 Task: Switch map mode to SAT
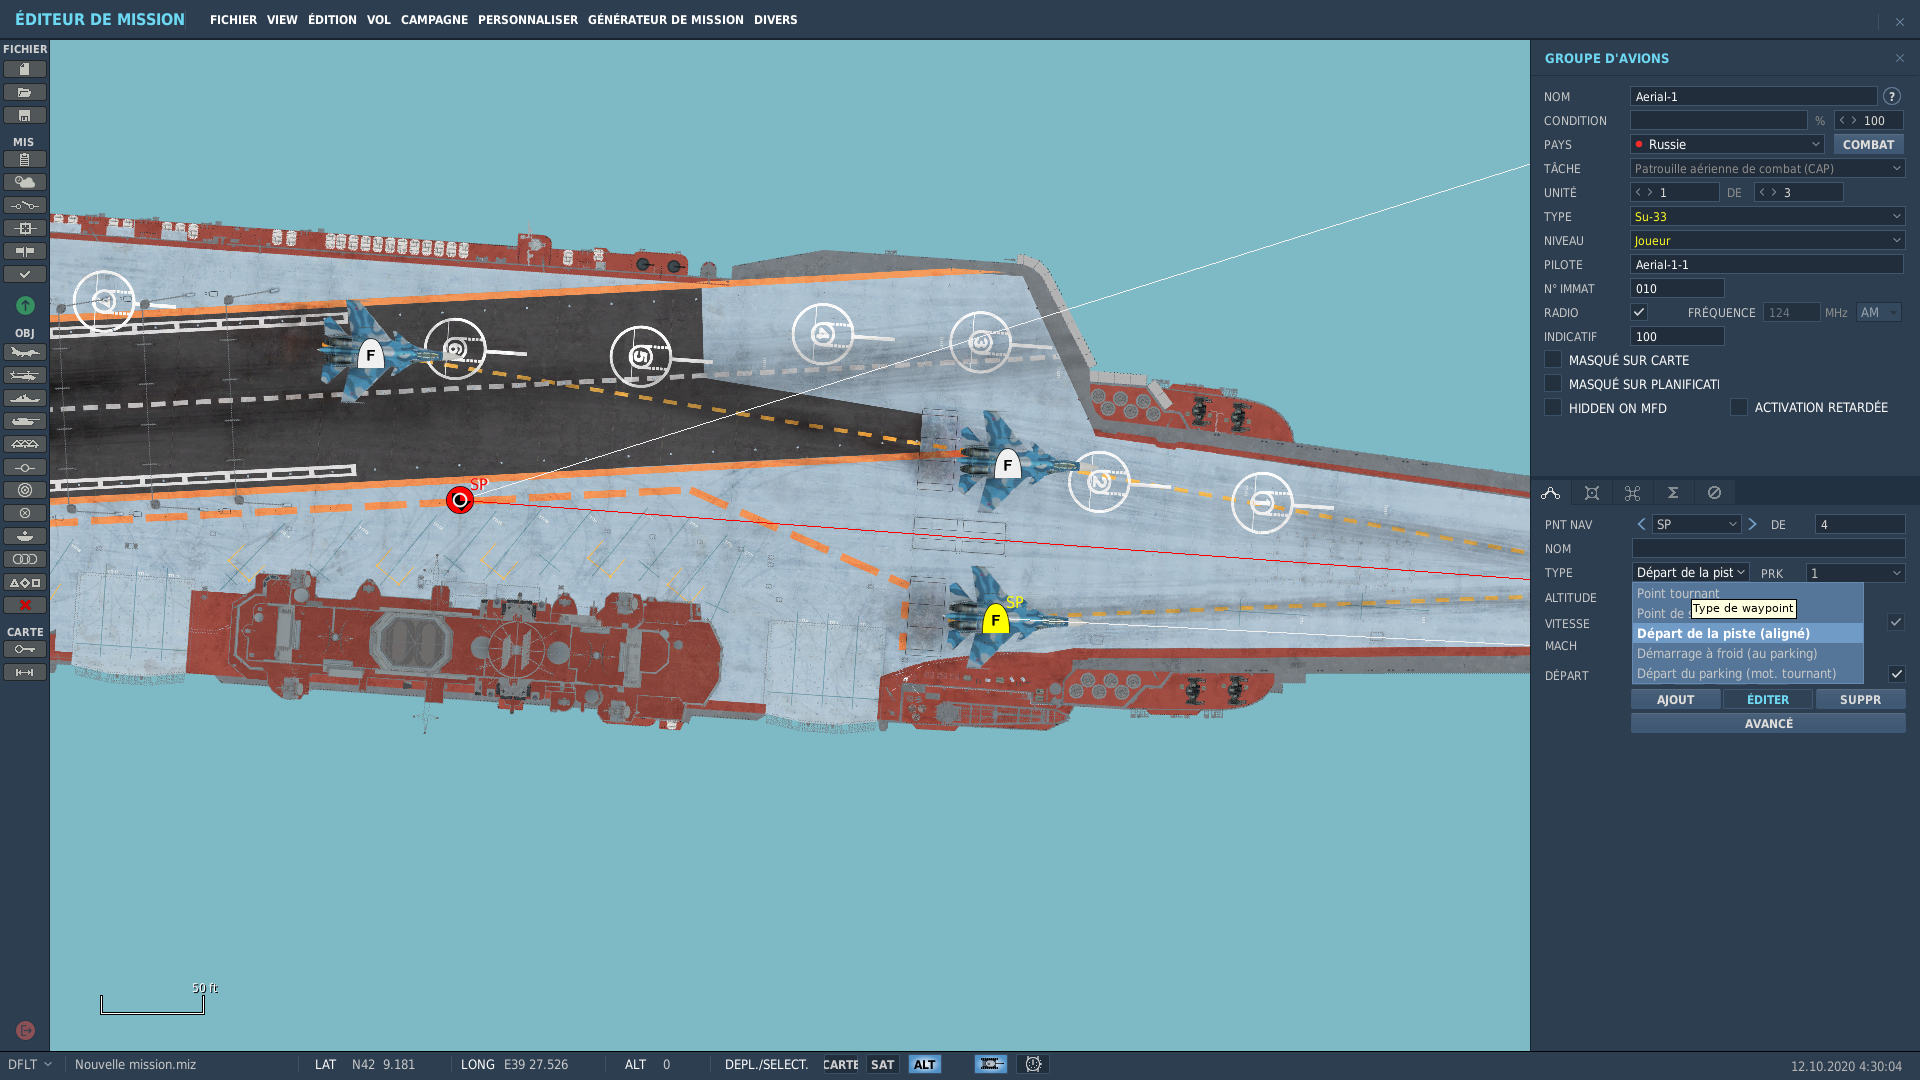(882, 1064)
